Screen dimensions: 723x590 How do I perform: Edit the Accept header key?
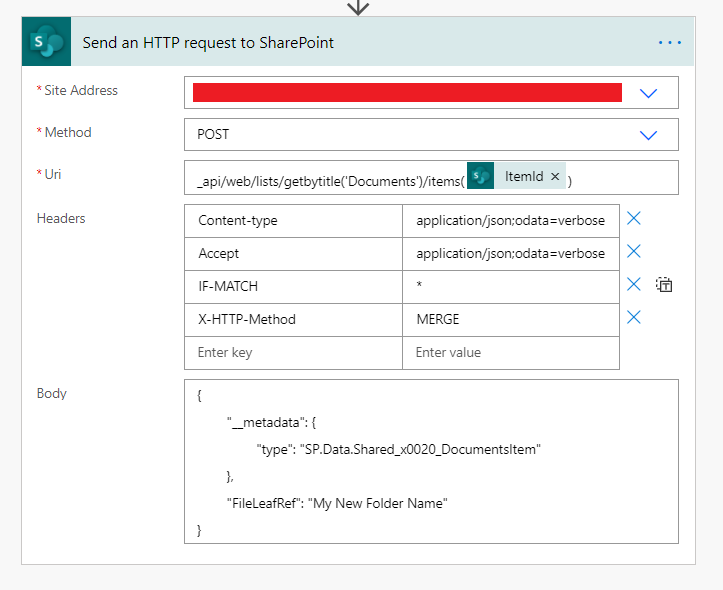click(293, 254)
